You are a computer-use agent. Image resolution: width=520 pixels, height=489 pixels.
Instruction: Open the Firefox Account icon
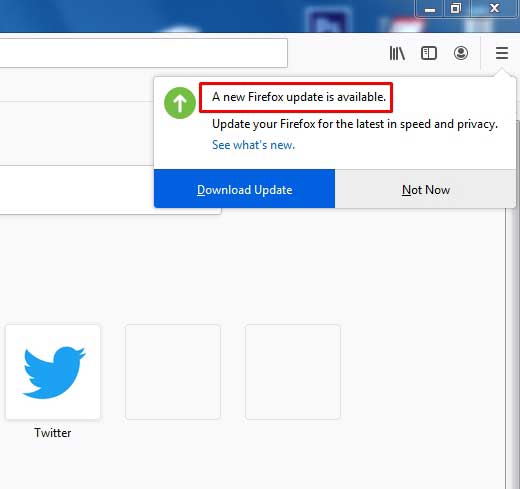461,53
